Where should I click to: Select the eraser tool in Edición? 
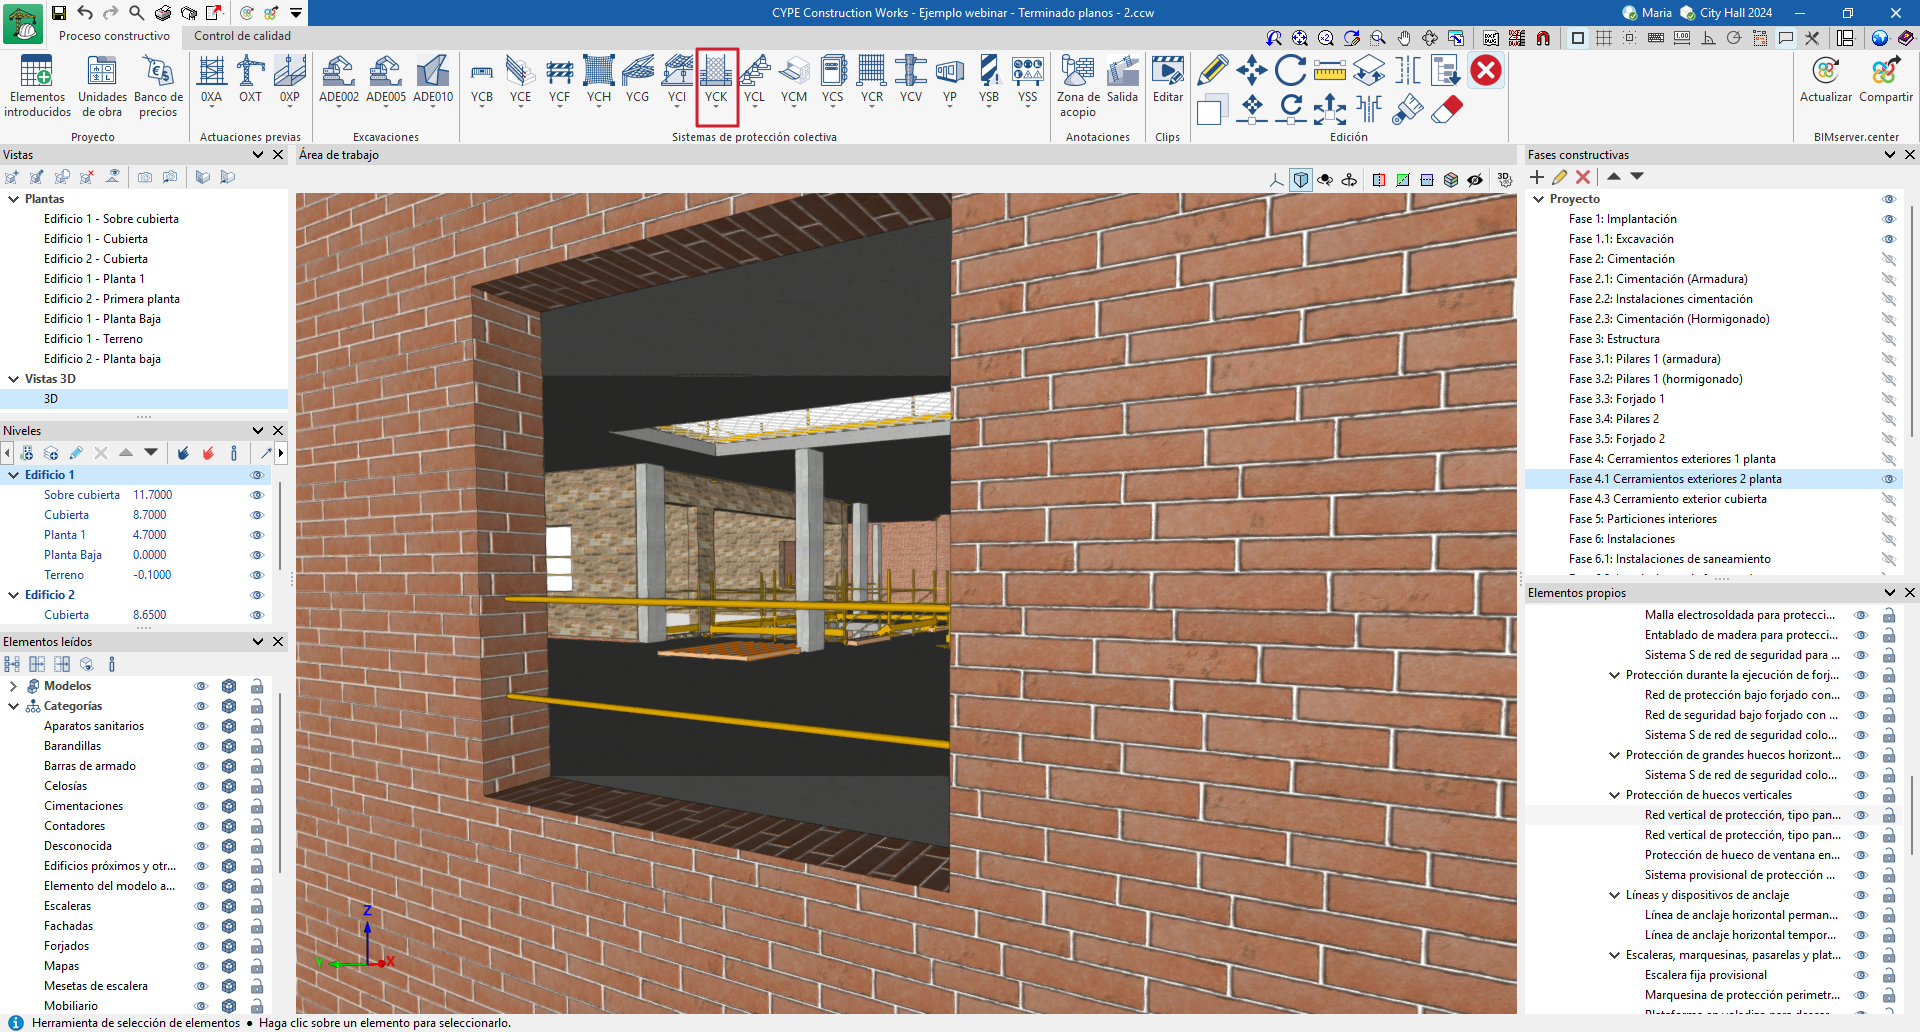coord(1447,109)
